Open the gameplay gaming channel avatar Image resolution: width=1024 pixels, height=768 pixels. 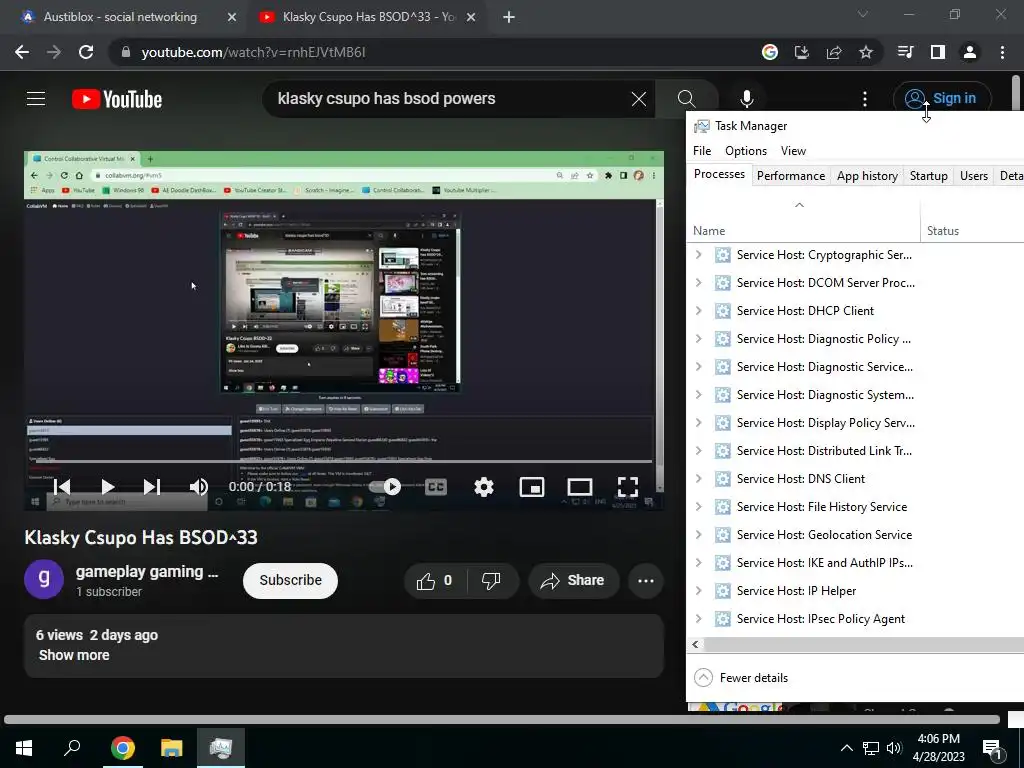pos(44,579)
